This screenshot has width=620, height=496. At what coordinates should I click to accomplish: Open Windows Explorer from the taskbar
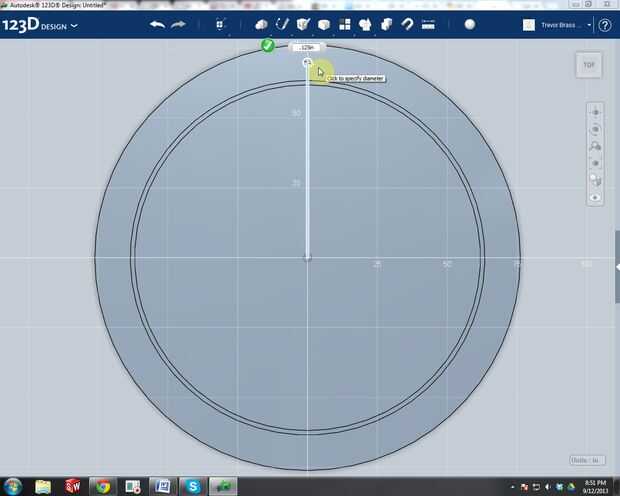(x=43, y=487)
